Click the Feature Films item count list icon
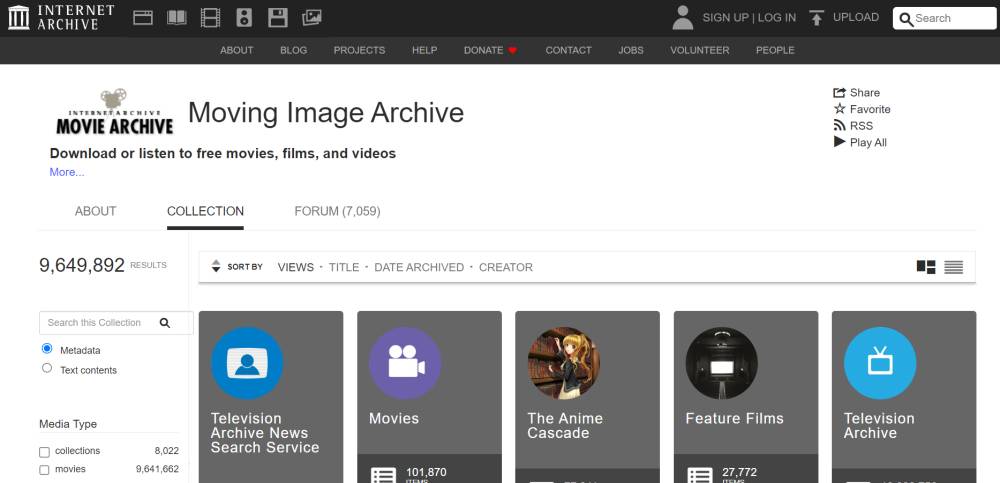The width and height of the screenshot is (1000, 483). click(x=700, y=475)
